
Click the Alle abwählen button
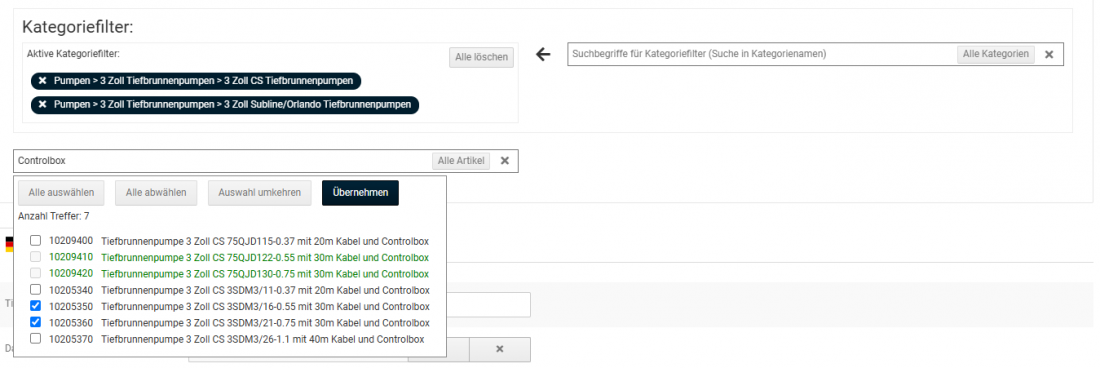click(x=156, y=193)
